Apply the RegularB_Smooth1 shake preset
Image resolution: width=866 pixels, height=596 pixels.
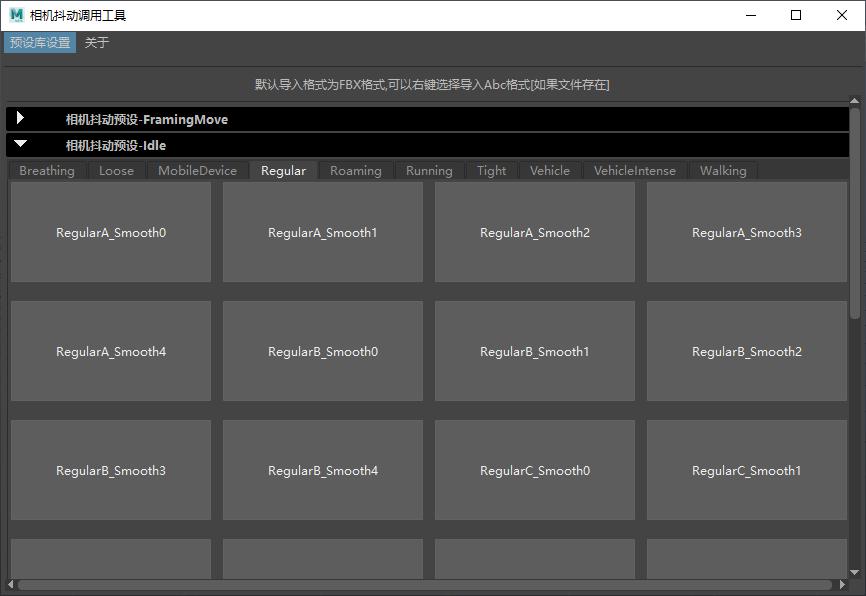click(535, 352)
